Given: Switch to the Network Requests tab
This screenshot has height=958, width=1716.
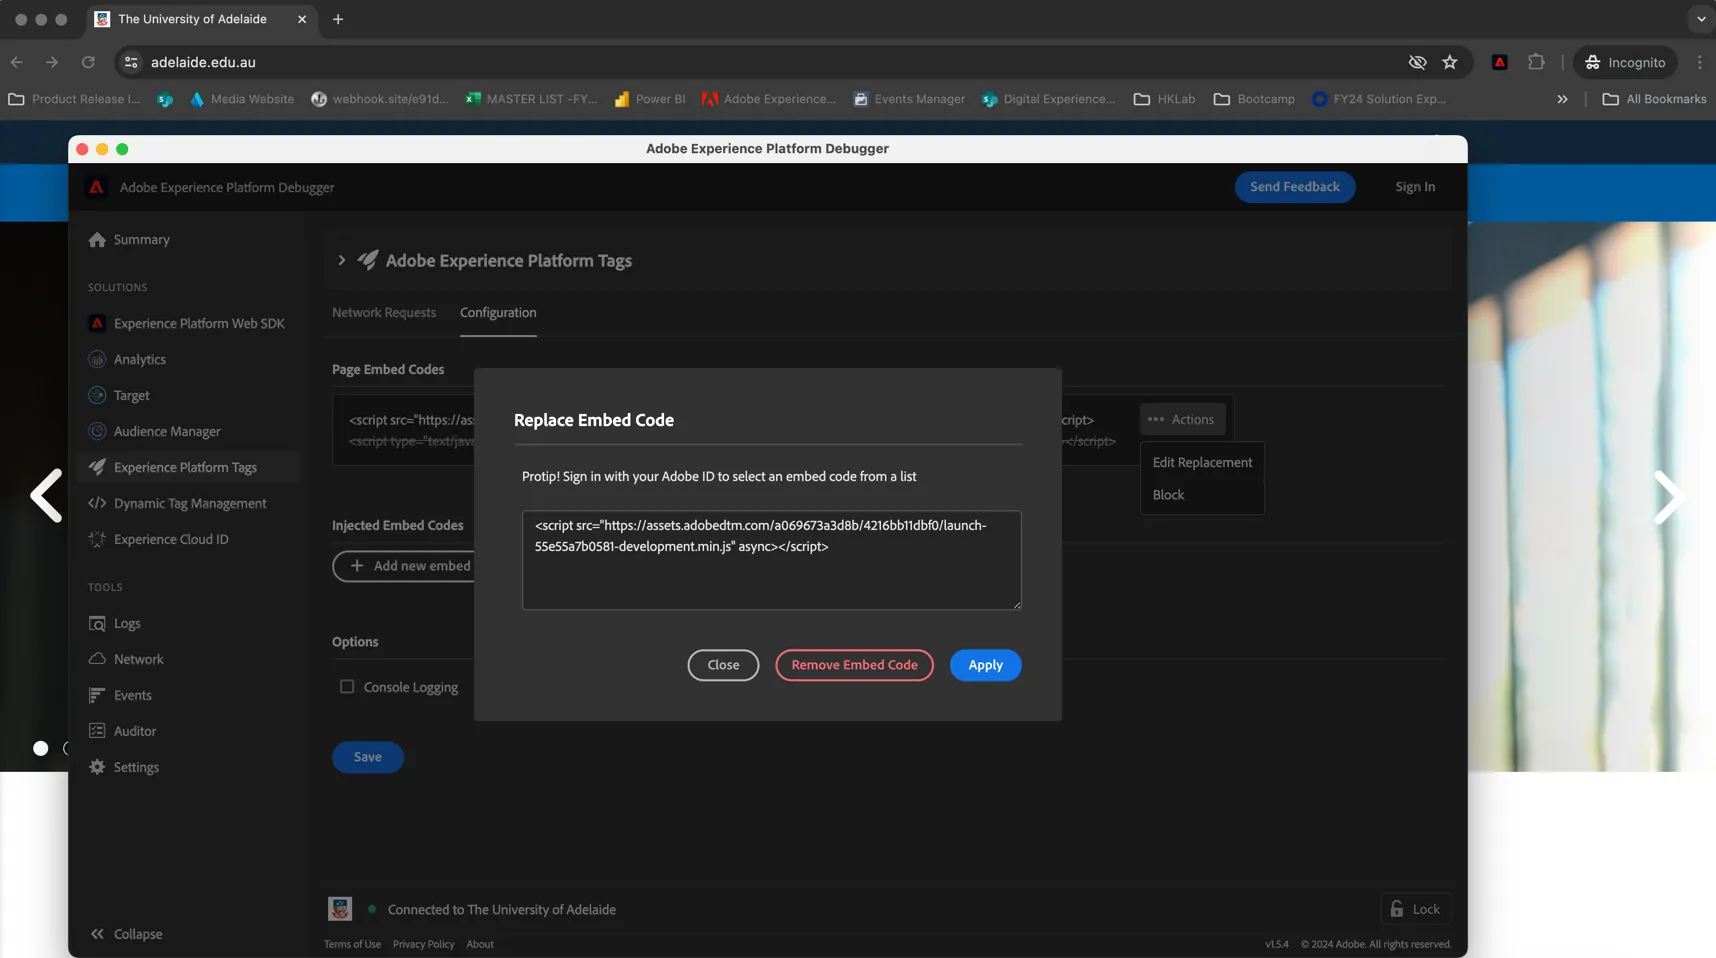Looking at the screenshot, I should tap(384, 313).
